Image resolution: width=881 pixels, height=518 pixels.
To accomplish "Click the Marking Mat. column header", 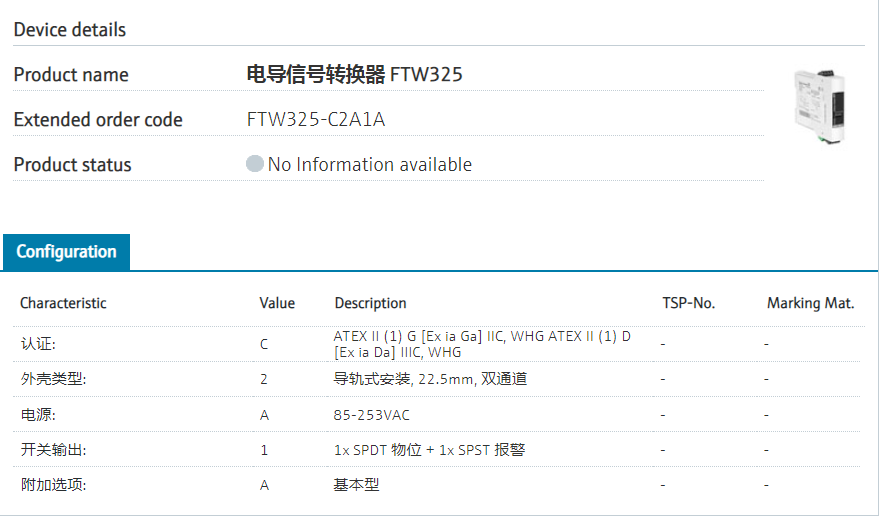I will (x=810, y=303).
